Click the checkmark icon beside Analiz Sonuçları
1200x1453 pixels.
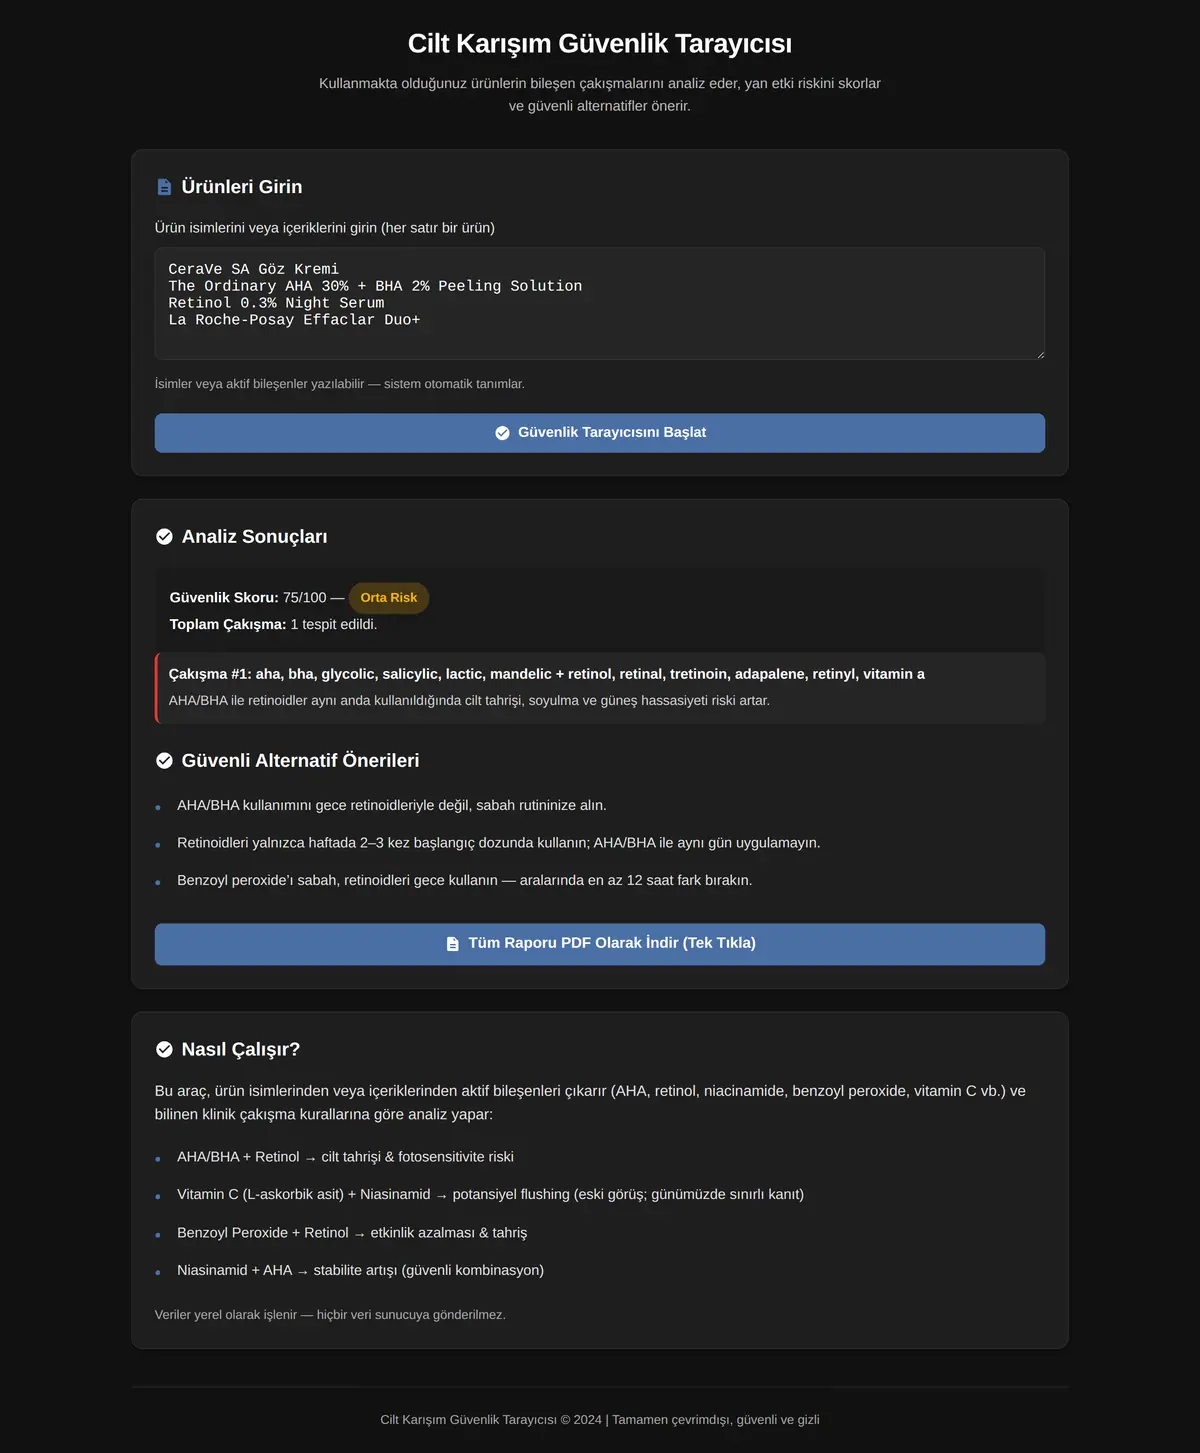[x=164, y=537]
